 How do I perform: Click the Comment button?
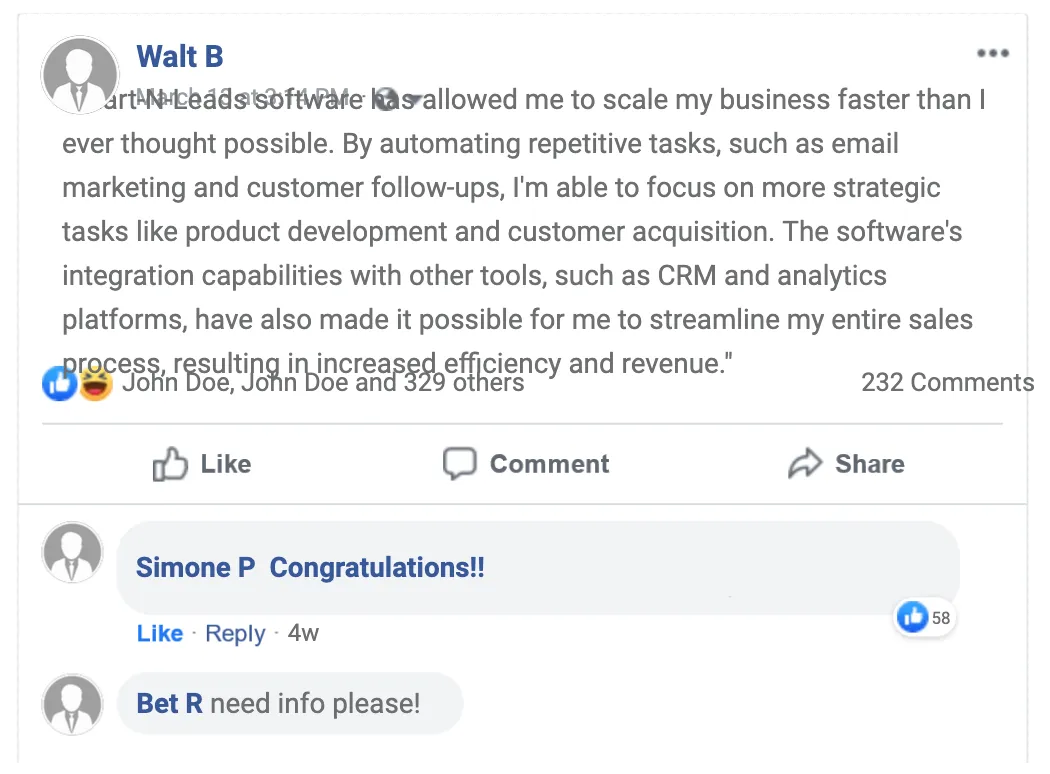526,464
